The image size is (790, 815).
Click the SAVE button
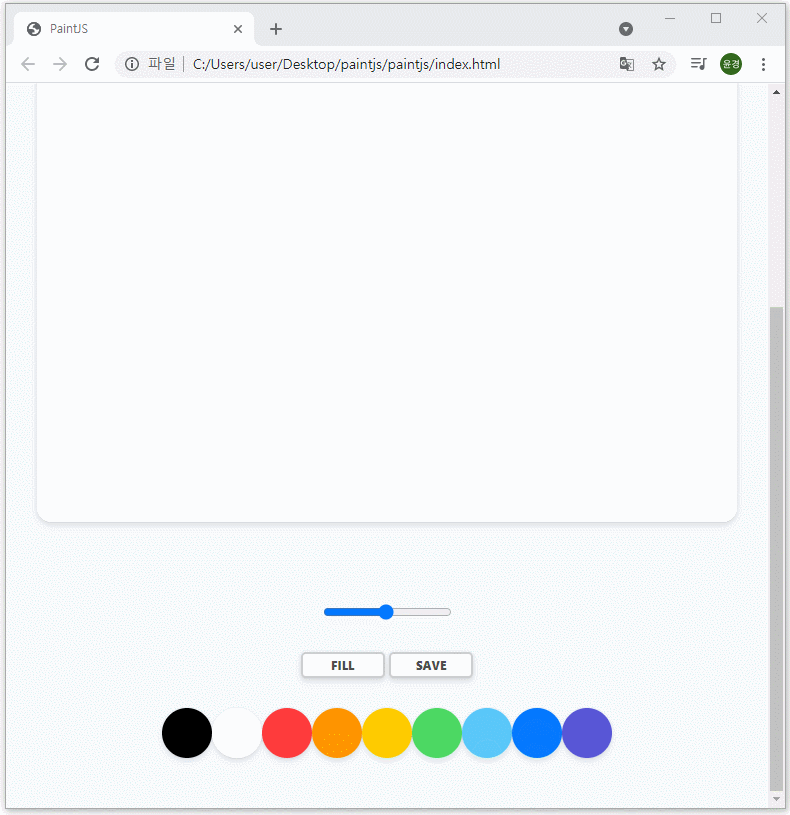[x=431, y=665]
